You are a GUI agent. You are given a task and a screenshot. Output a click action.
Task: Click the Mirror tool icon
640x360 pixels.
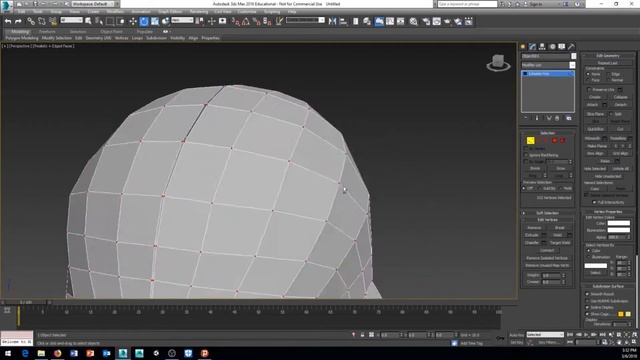(x=332, y=21)
